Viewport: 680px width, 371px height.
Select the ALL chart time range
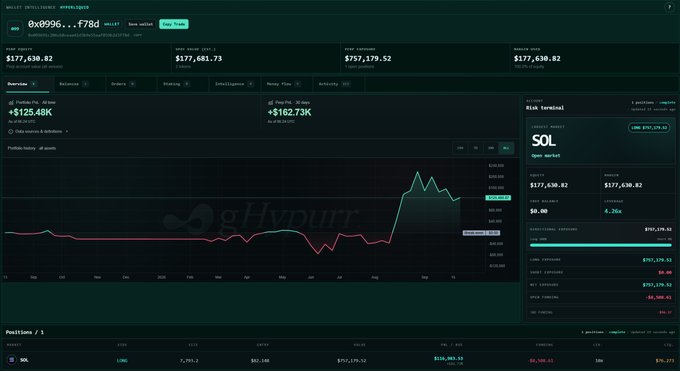point(506,148)
